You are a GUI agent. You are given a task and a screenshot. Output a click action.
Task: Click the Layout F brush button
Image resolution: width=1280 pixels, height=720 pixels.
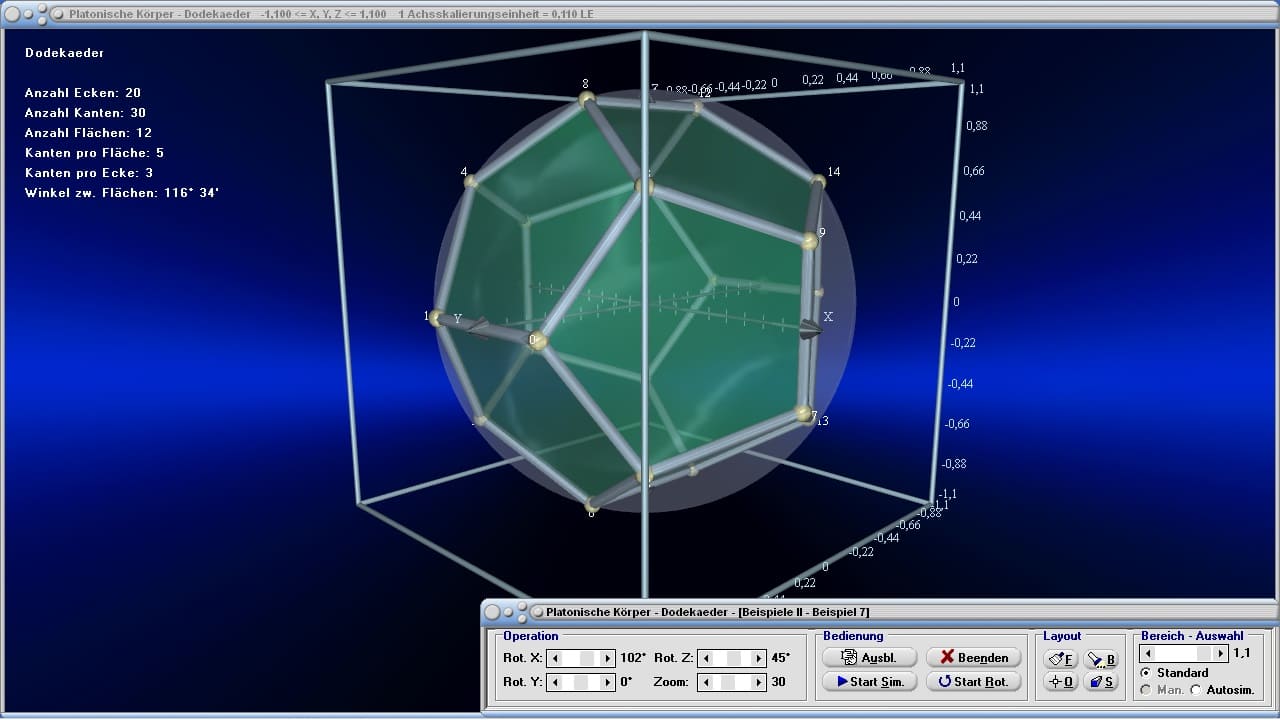(x=1062, y=660)
